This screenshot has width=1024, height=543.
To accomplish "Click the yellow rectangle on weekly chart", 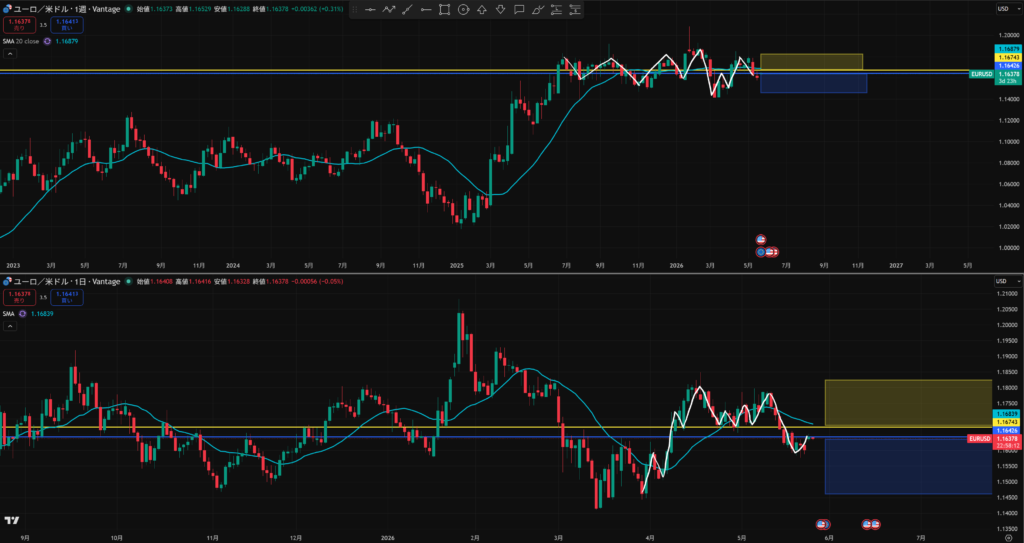I will click(x=811, y=61).
